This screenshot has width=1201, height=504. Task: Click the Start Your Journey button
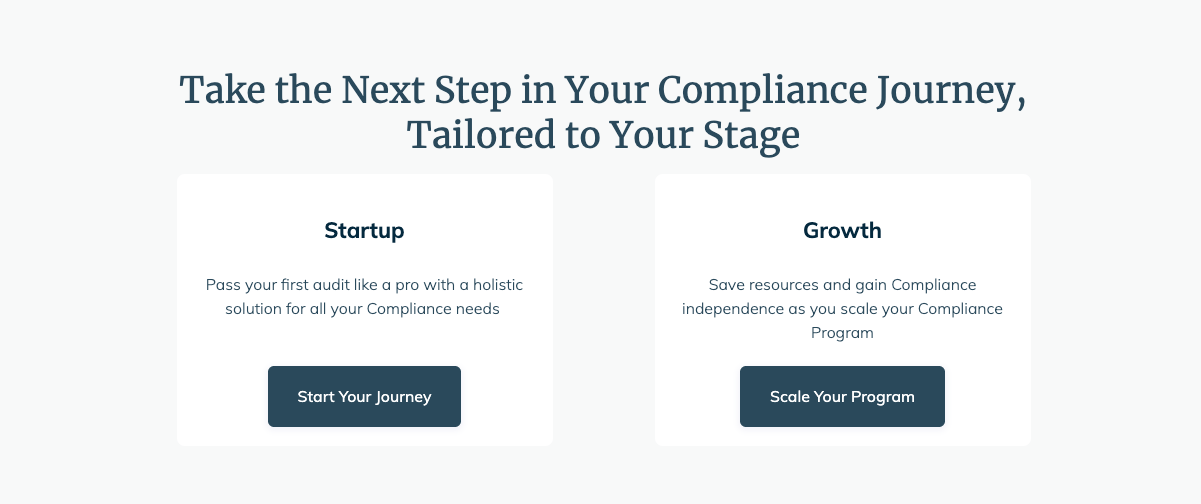coord(364,397)
